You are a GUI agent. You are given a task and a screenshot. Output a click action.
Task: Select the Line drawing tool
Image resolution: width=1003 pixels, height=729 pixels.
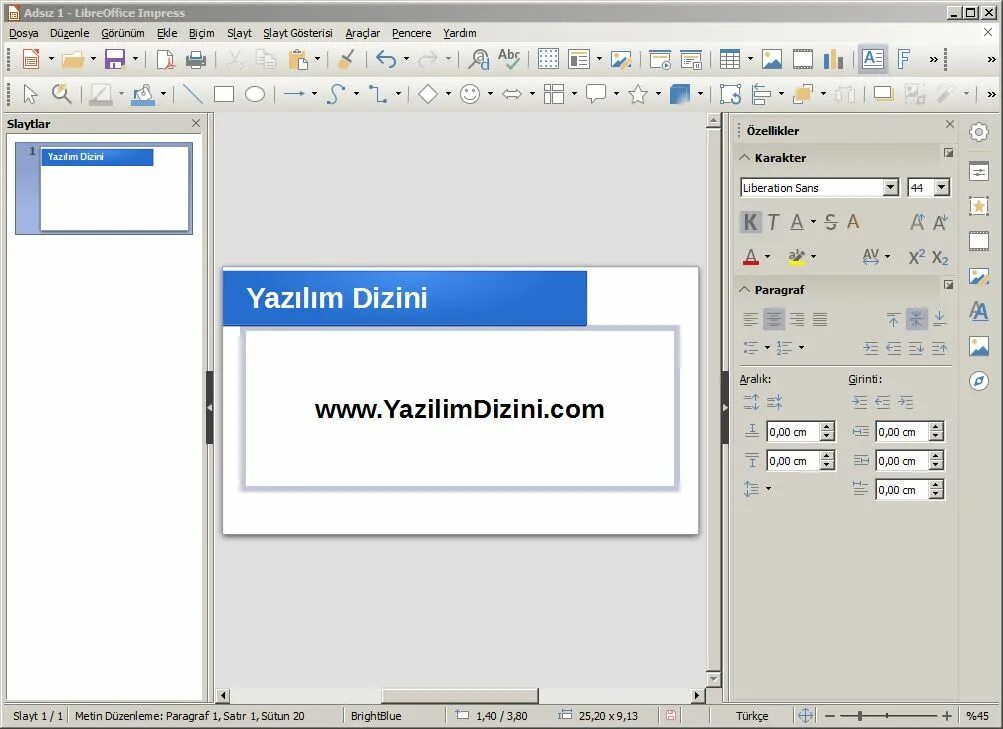point(193,95)
